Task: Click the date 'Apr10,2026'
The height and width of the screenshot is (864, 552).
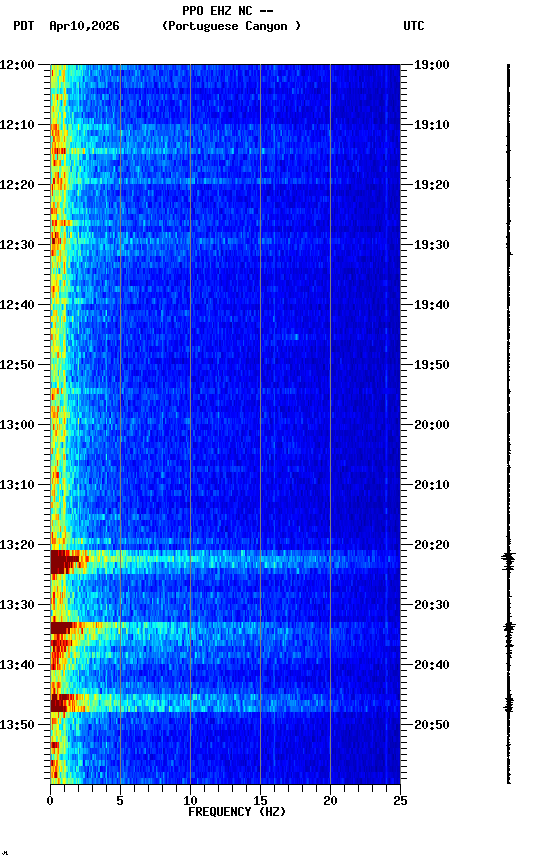Action: (84, 26)
